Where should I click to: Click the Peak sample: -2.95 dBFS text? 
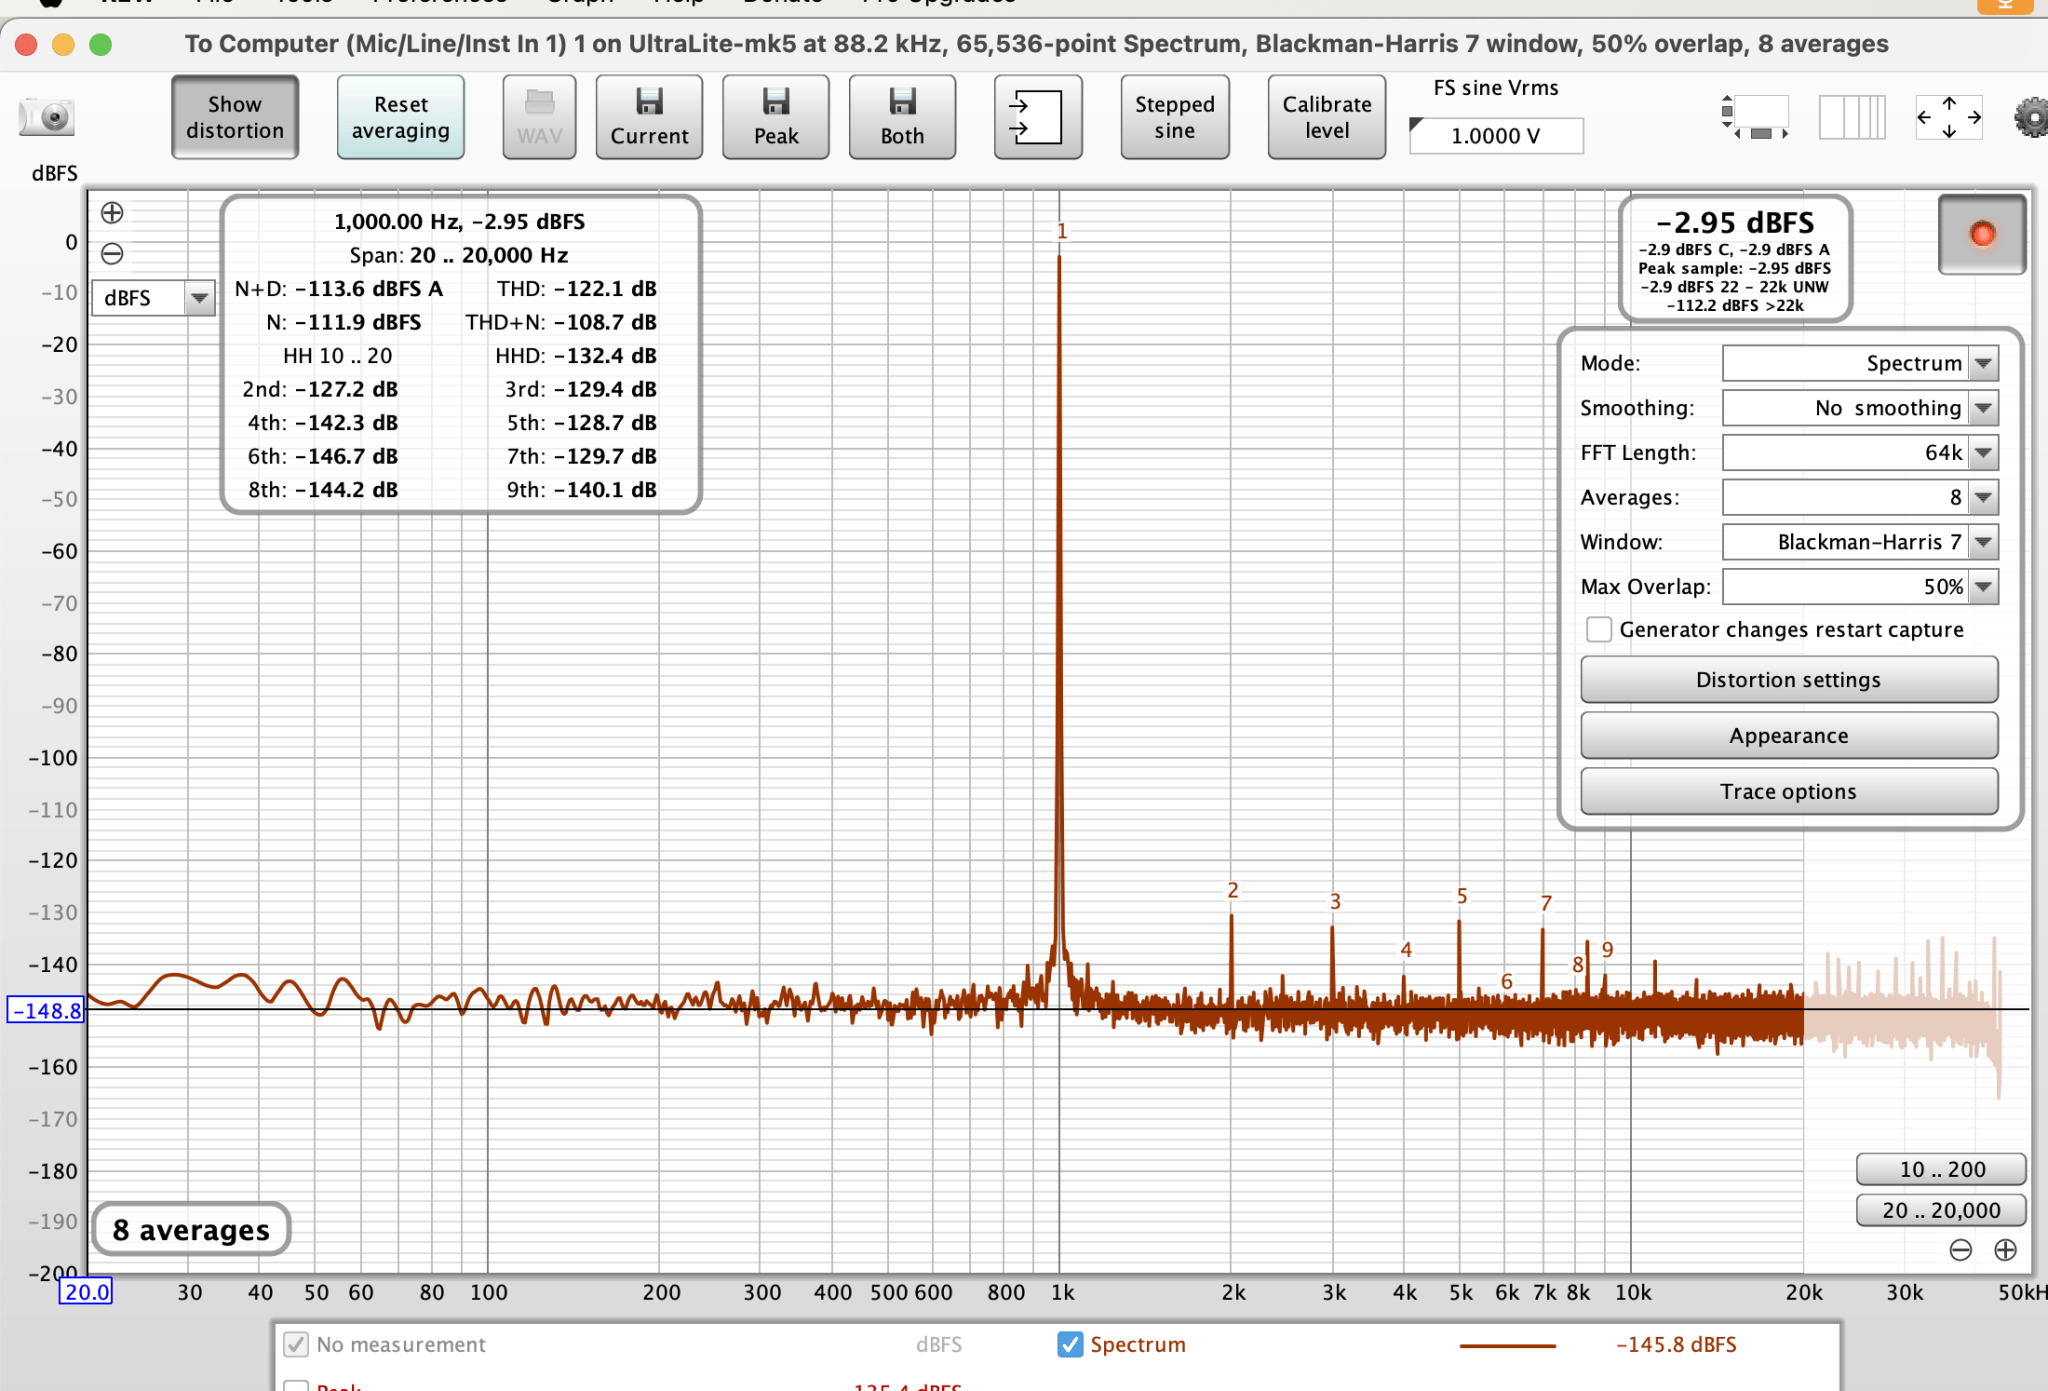click(x=1735, y=268)
